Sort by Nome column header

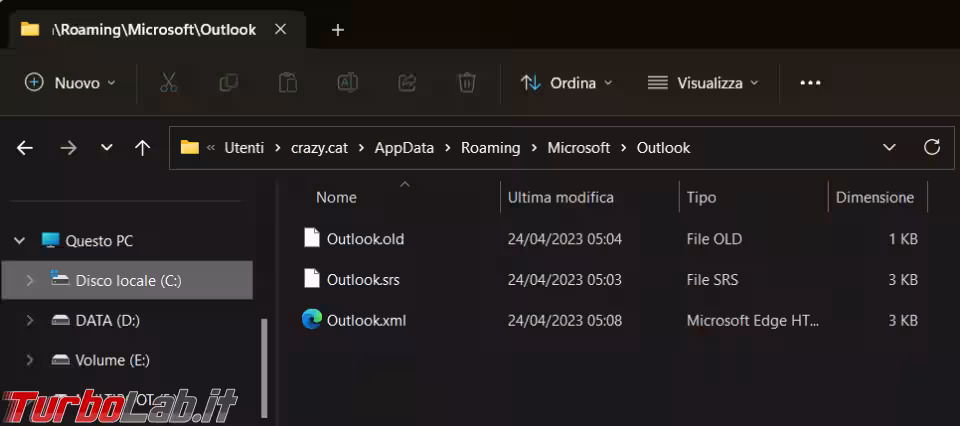[x=336, y=198]
